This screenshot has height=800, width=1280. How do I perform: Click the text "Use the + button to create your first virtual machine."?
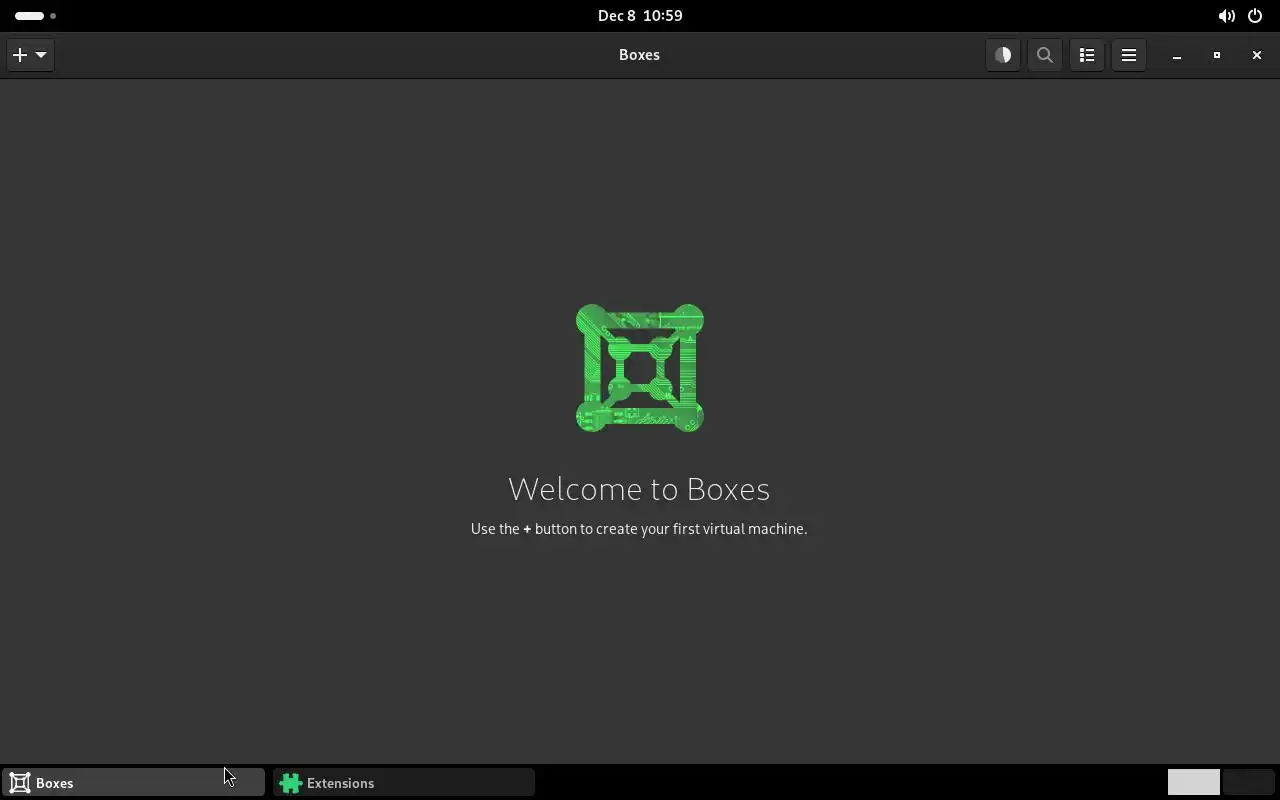tap(639, 529)
